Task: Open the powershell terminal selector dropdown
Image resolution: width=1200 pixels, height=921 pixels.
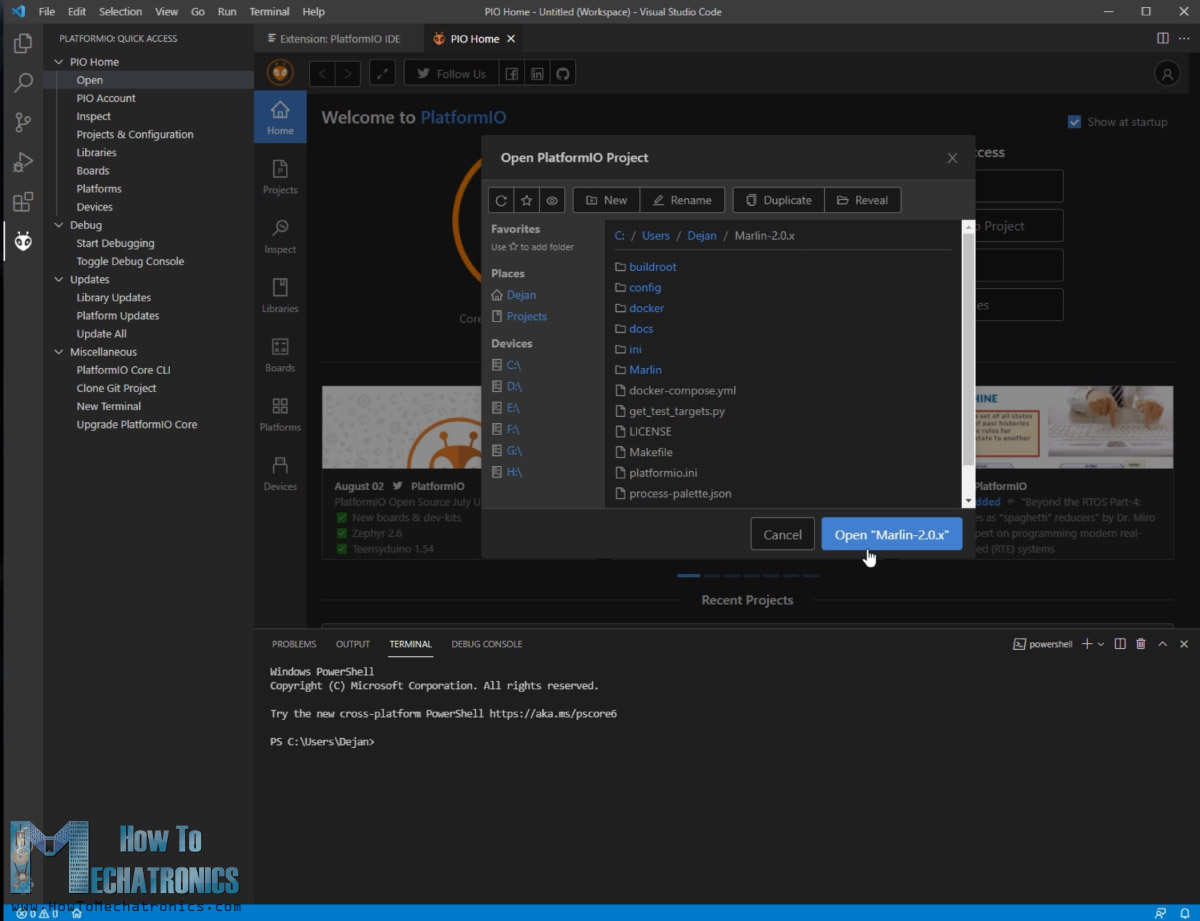Action: point(1101,644)
